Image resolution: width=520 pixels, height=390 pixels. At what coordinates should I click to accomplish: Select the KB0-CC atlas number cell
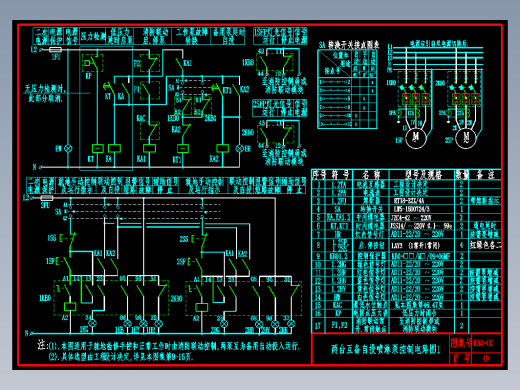point(486,343)
